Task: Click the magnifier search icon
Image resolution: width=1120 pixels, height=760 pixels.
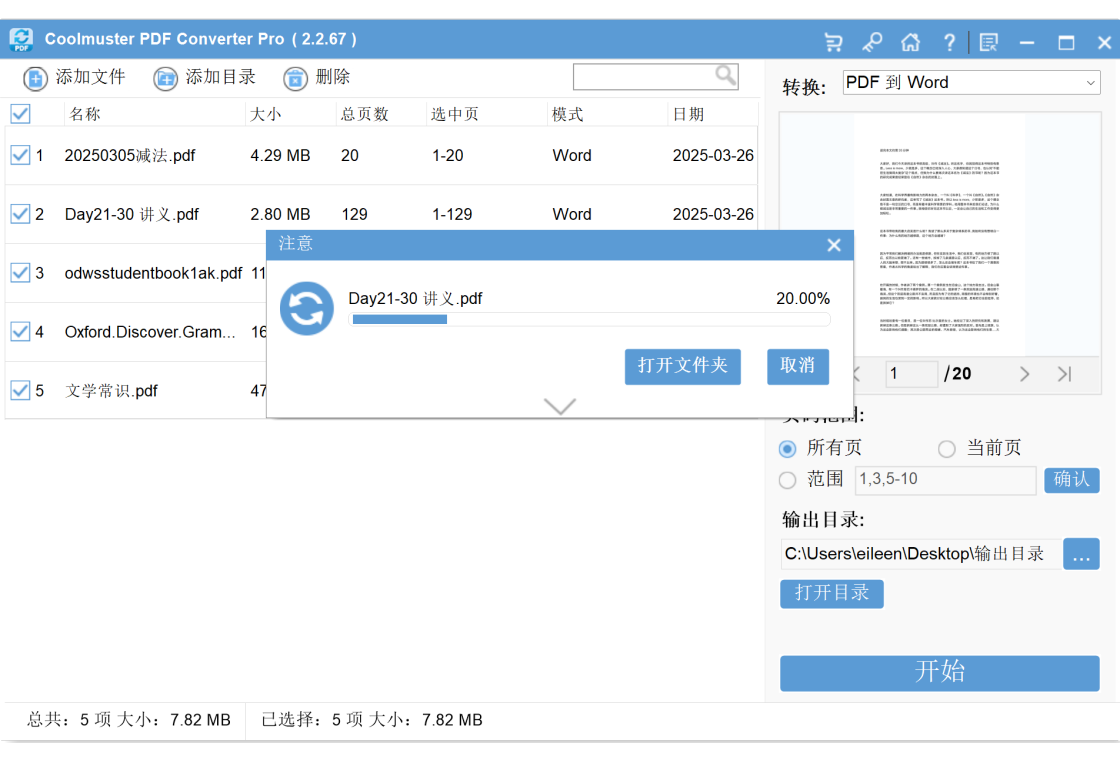Action: point(726,75)
